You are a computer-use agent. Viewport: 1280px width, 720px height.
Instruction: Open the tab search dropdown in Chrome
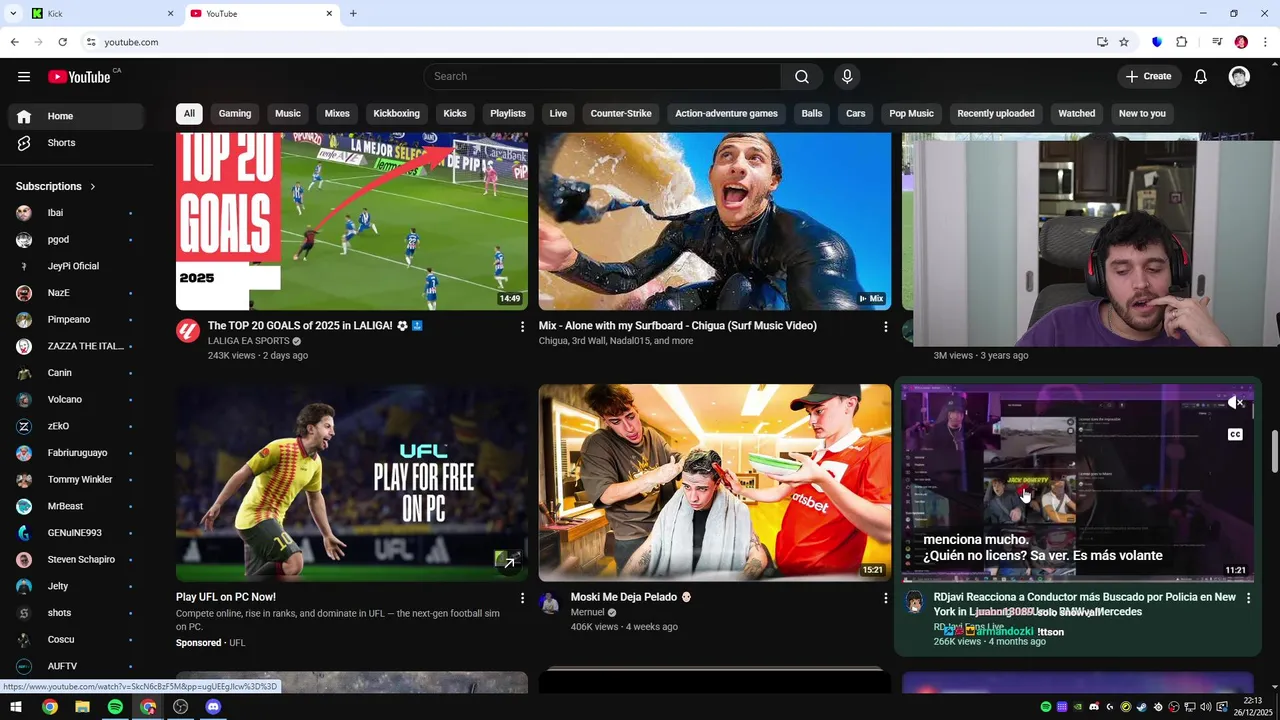13,13
